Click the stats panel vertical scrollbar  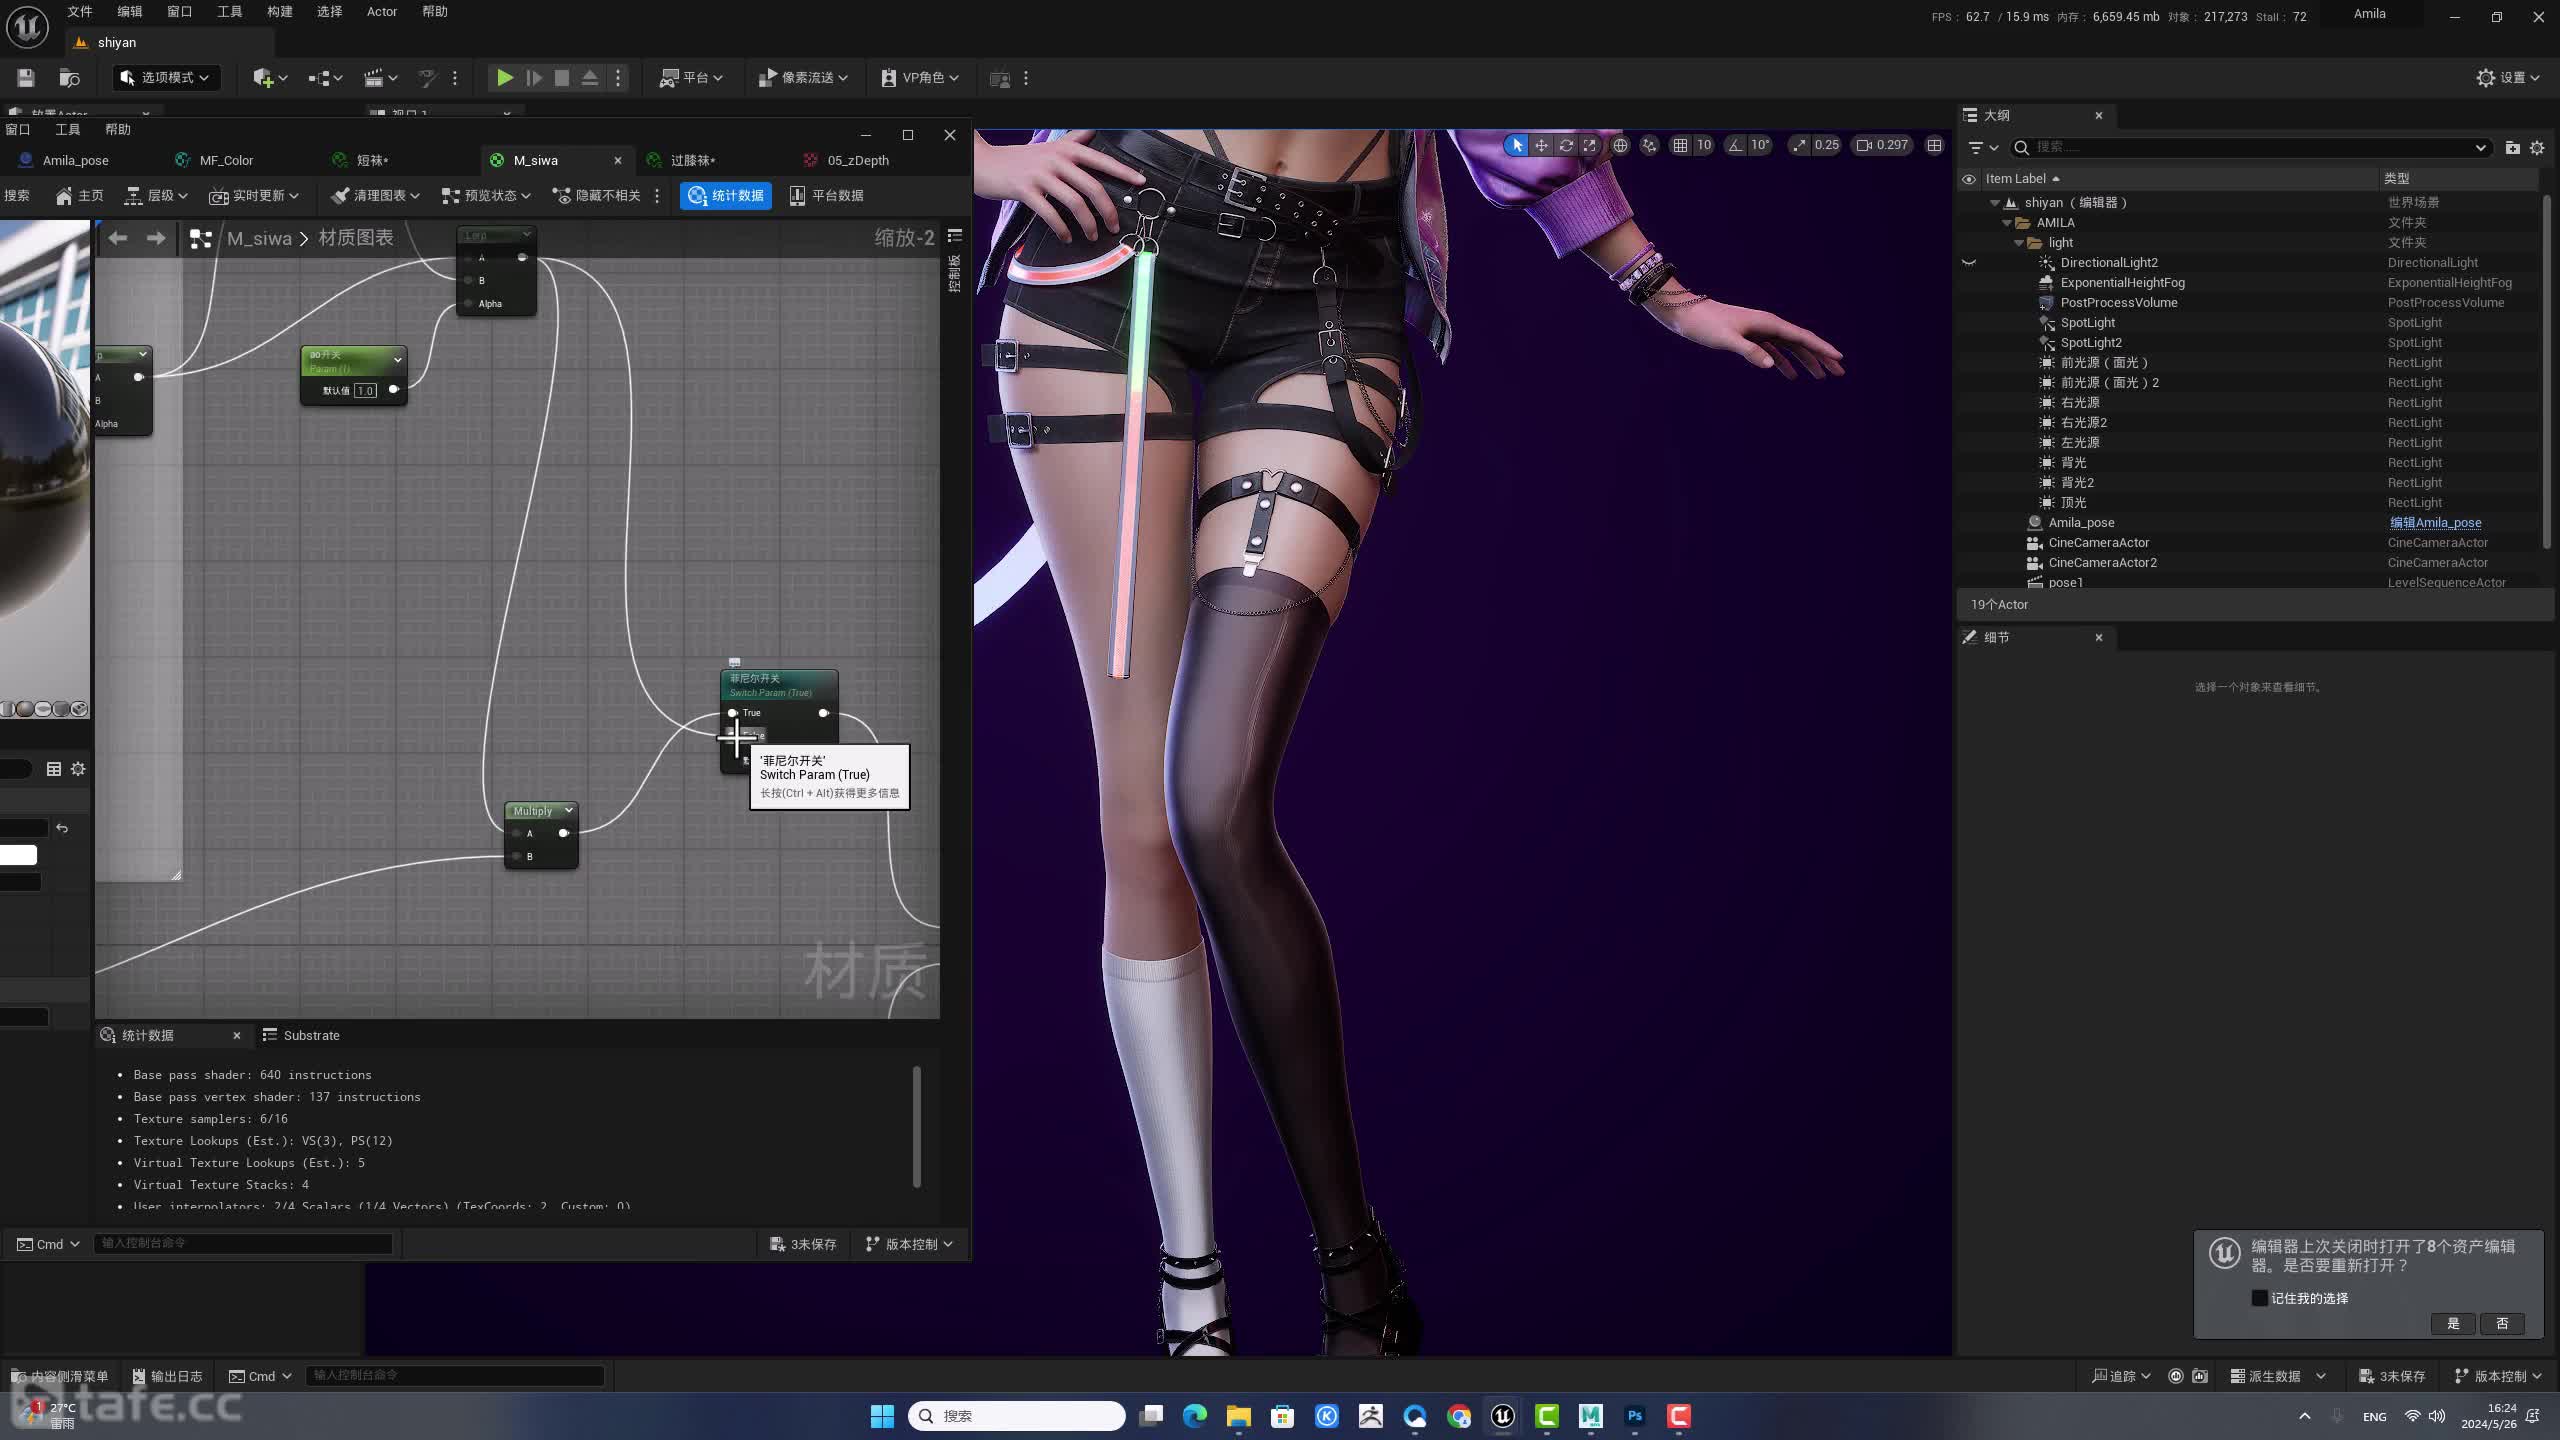[916, 1127]
